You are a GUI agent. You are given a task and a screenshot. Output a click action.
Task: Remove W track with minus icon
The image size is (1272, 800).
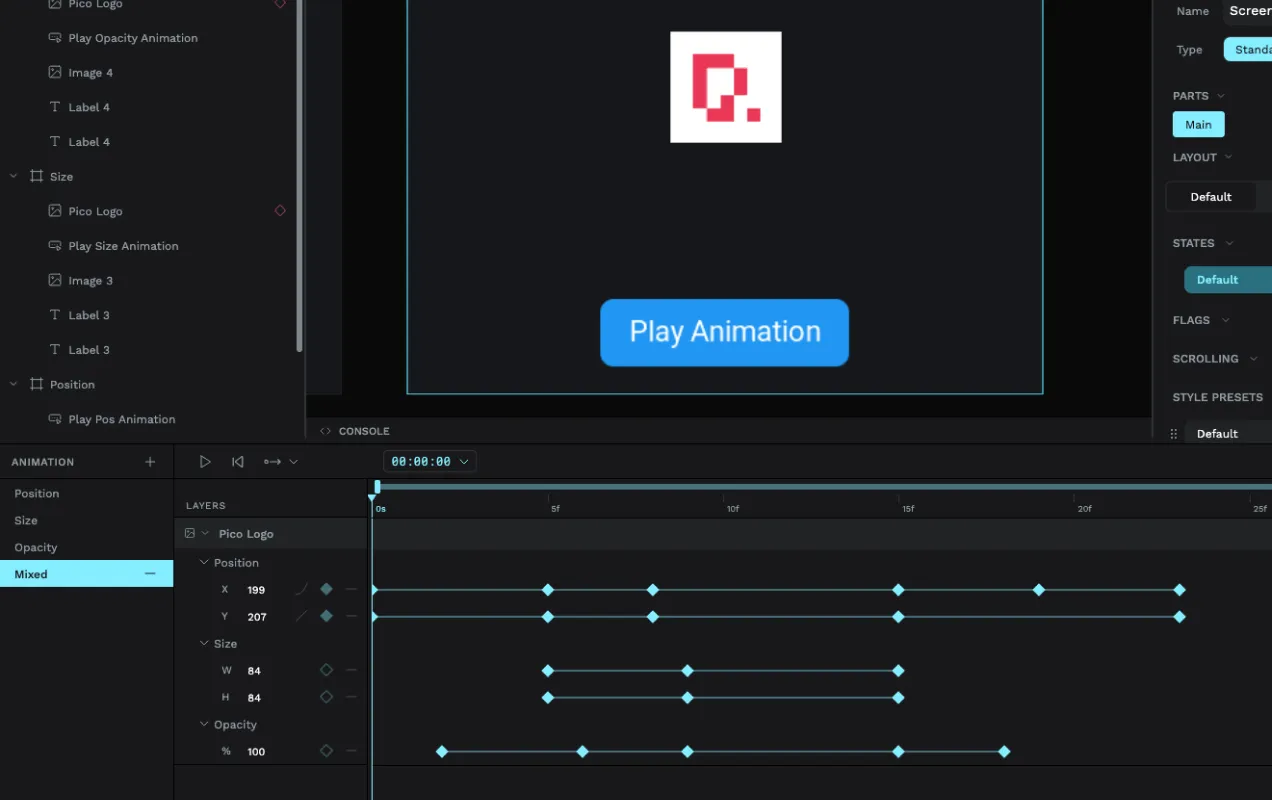tap(351, 671)
